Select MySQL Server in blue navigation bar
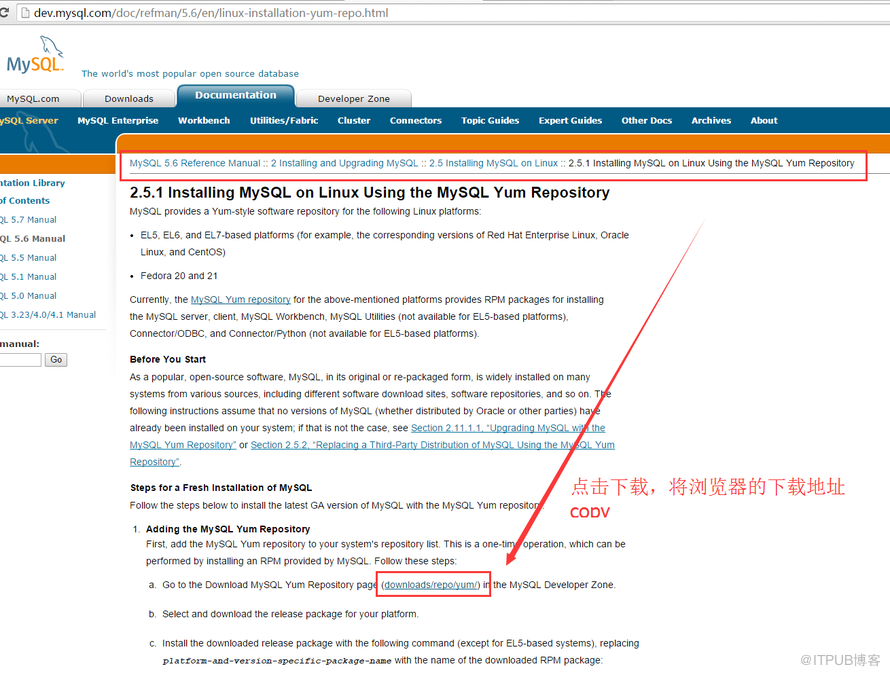Viewport: 890px width, 675px height. pos(29,120)
